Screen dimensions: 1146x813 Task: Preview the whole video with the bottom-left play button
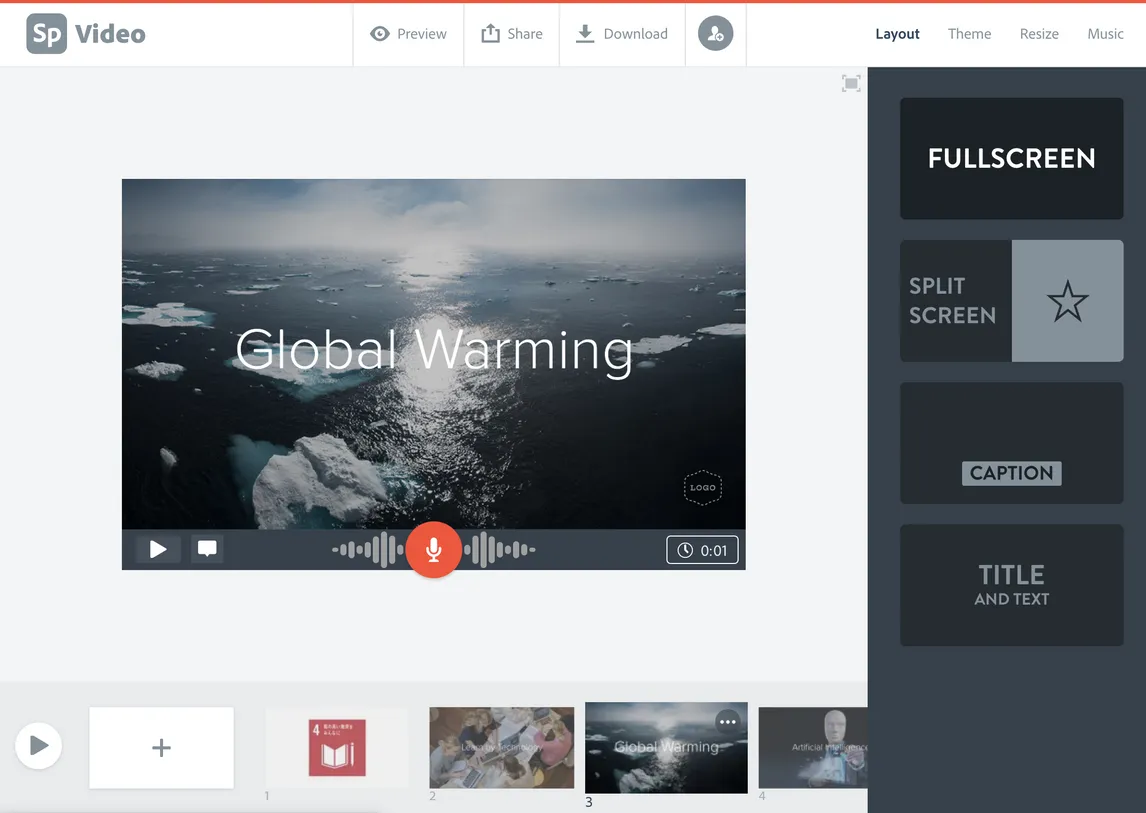38,745
